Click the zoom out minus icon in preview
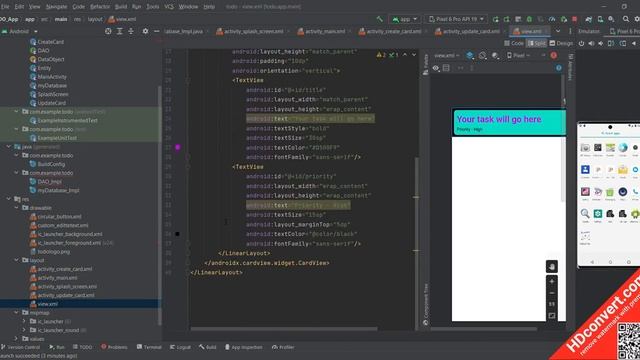This screenshot has width=640, height=360. pos(552,293)
